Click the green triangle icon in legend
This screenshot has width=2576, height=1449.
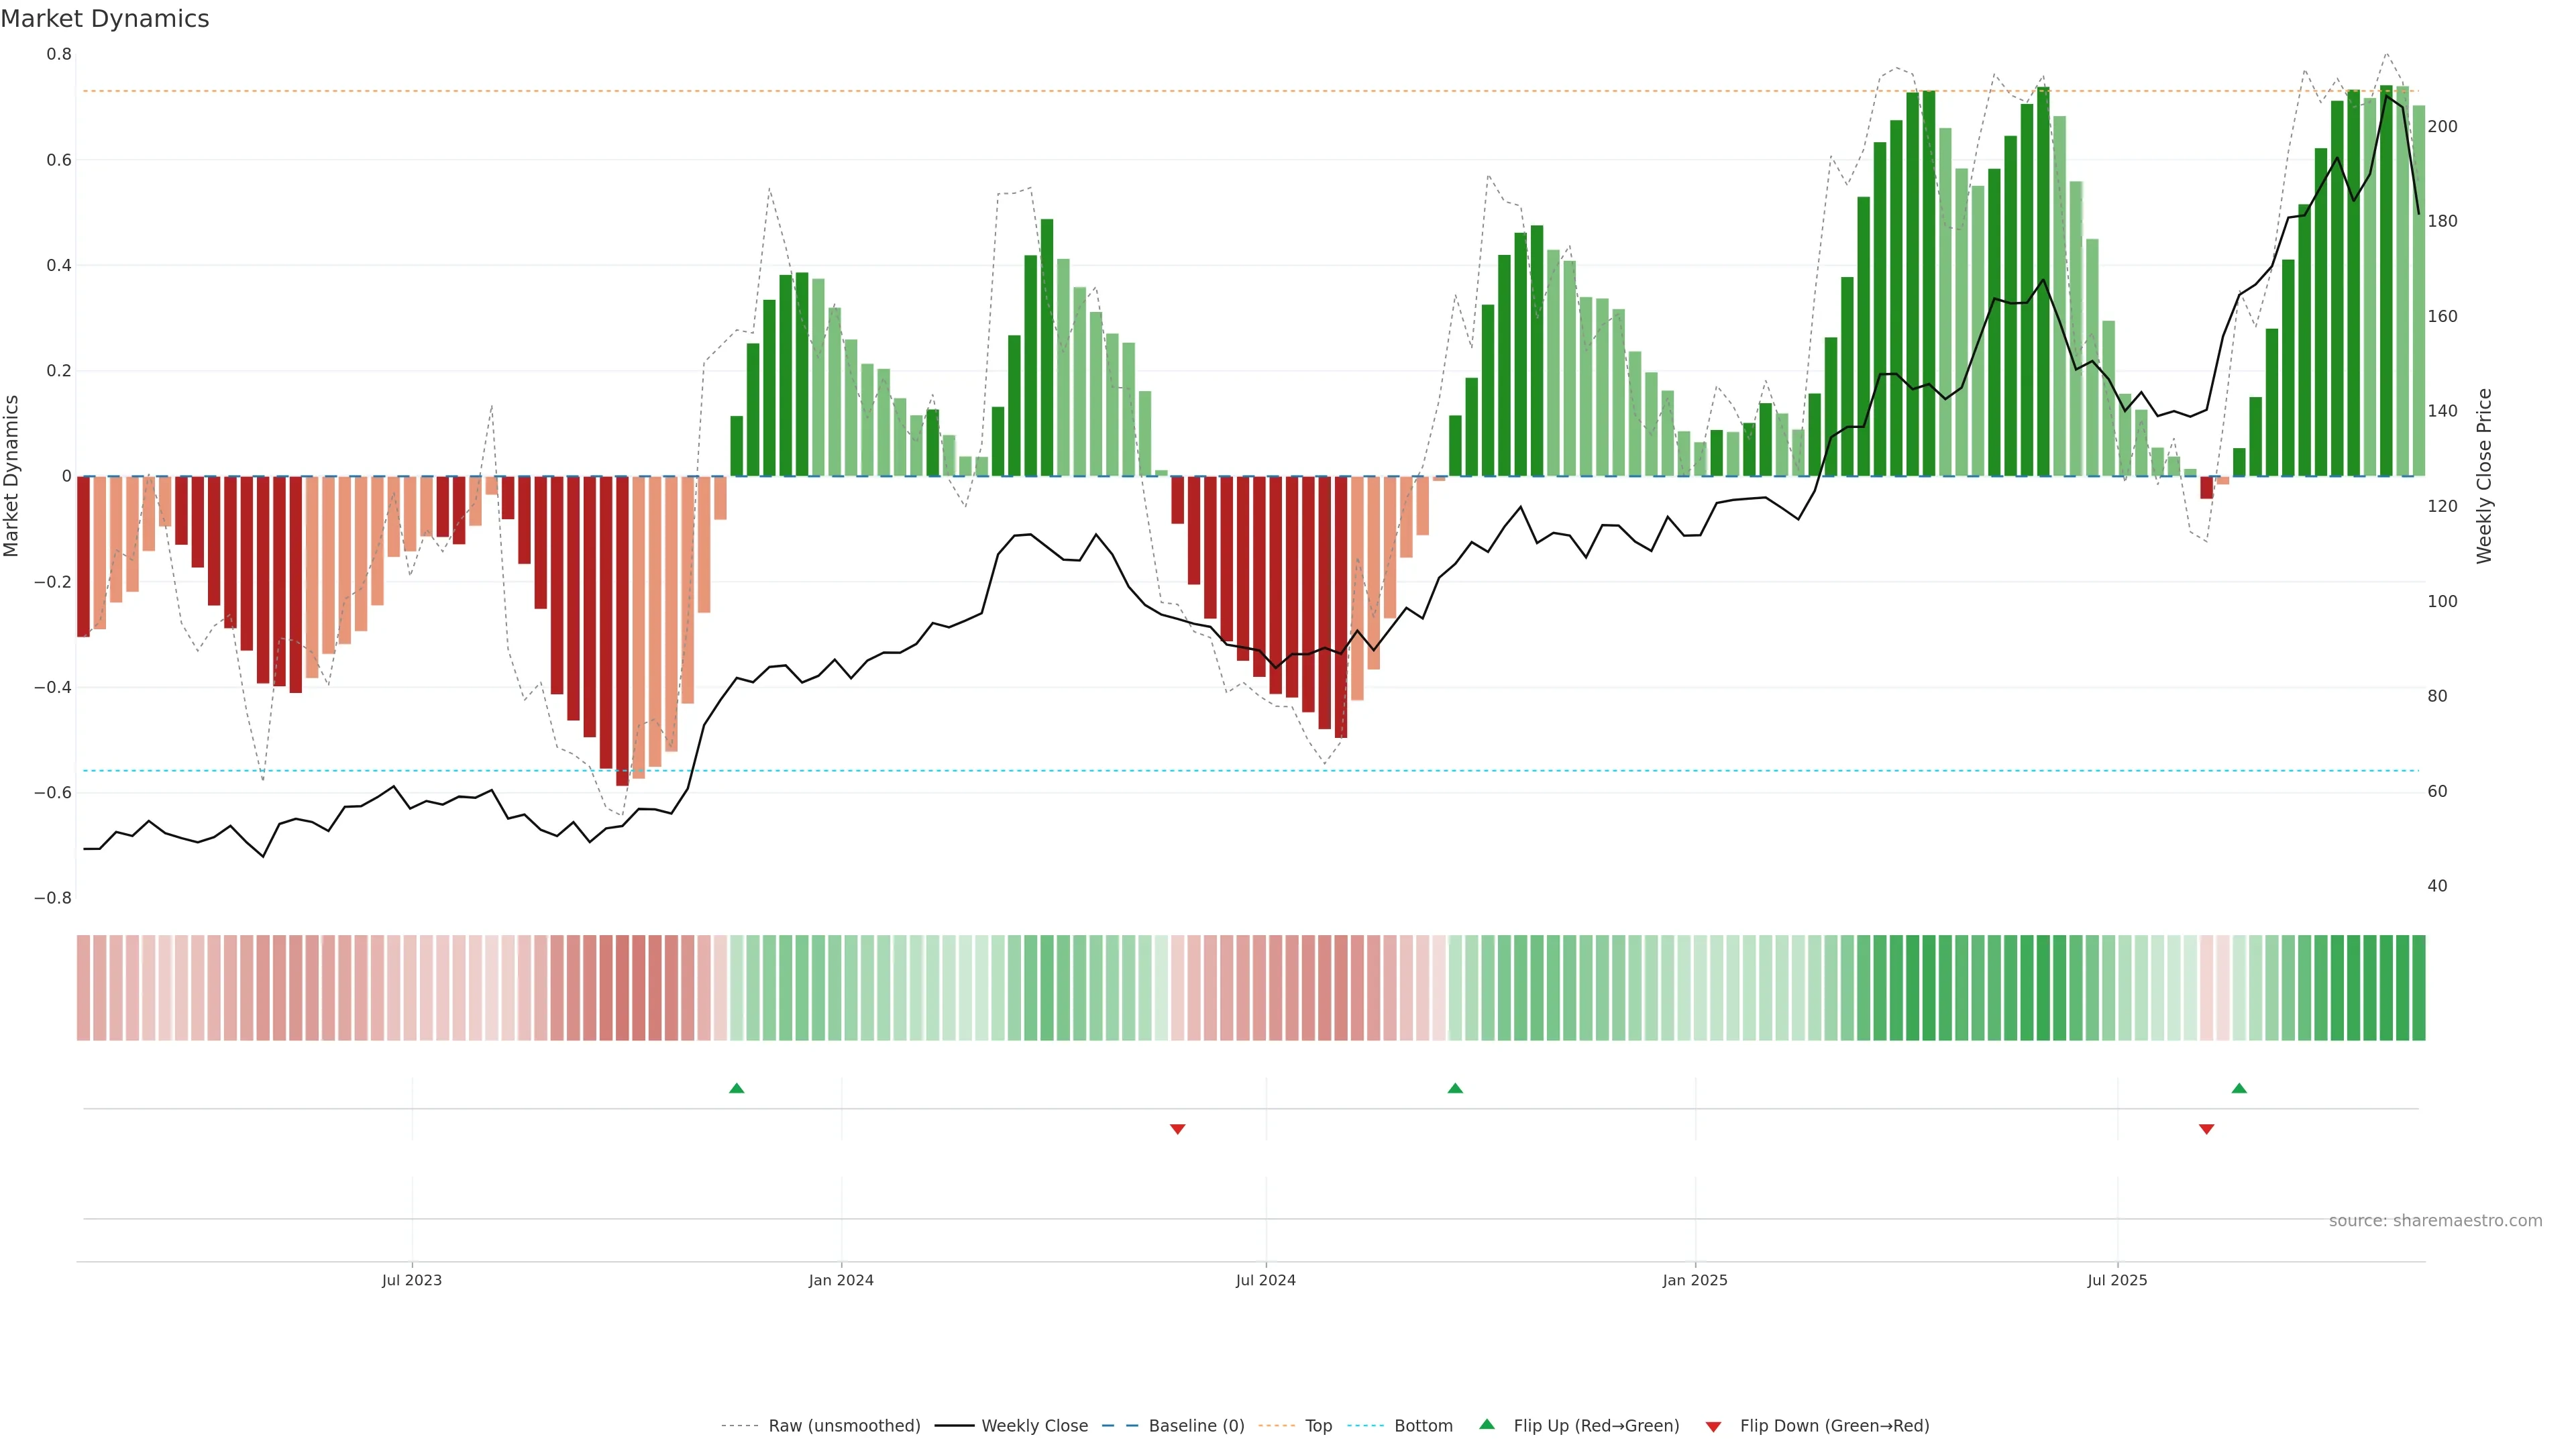[1487, 1424]
